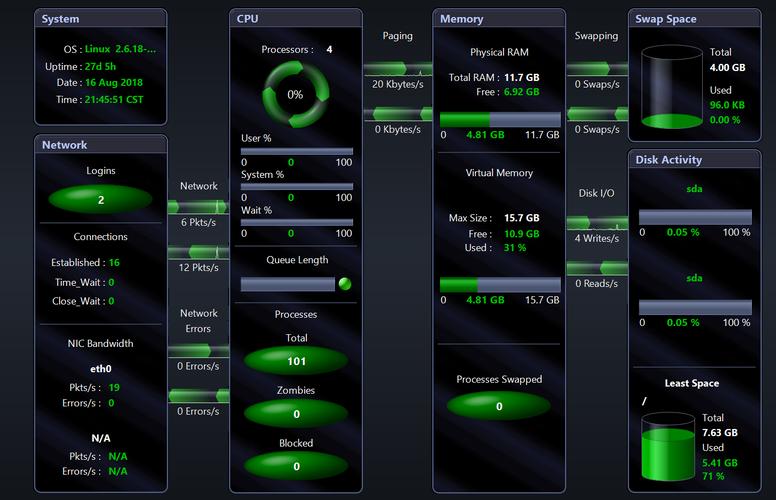
Task: Select the Total processes oval showing 101
Action: 296,361
